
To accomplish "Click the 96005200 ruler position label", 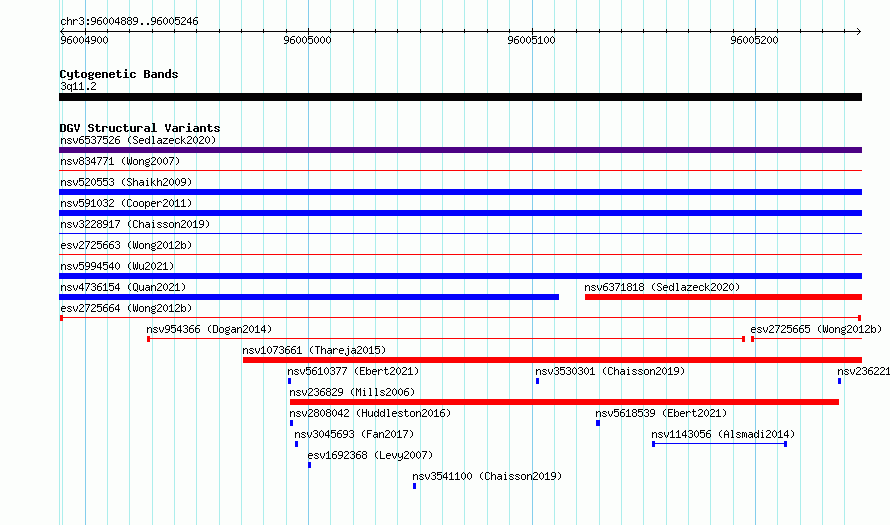I will coord(754,40).
